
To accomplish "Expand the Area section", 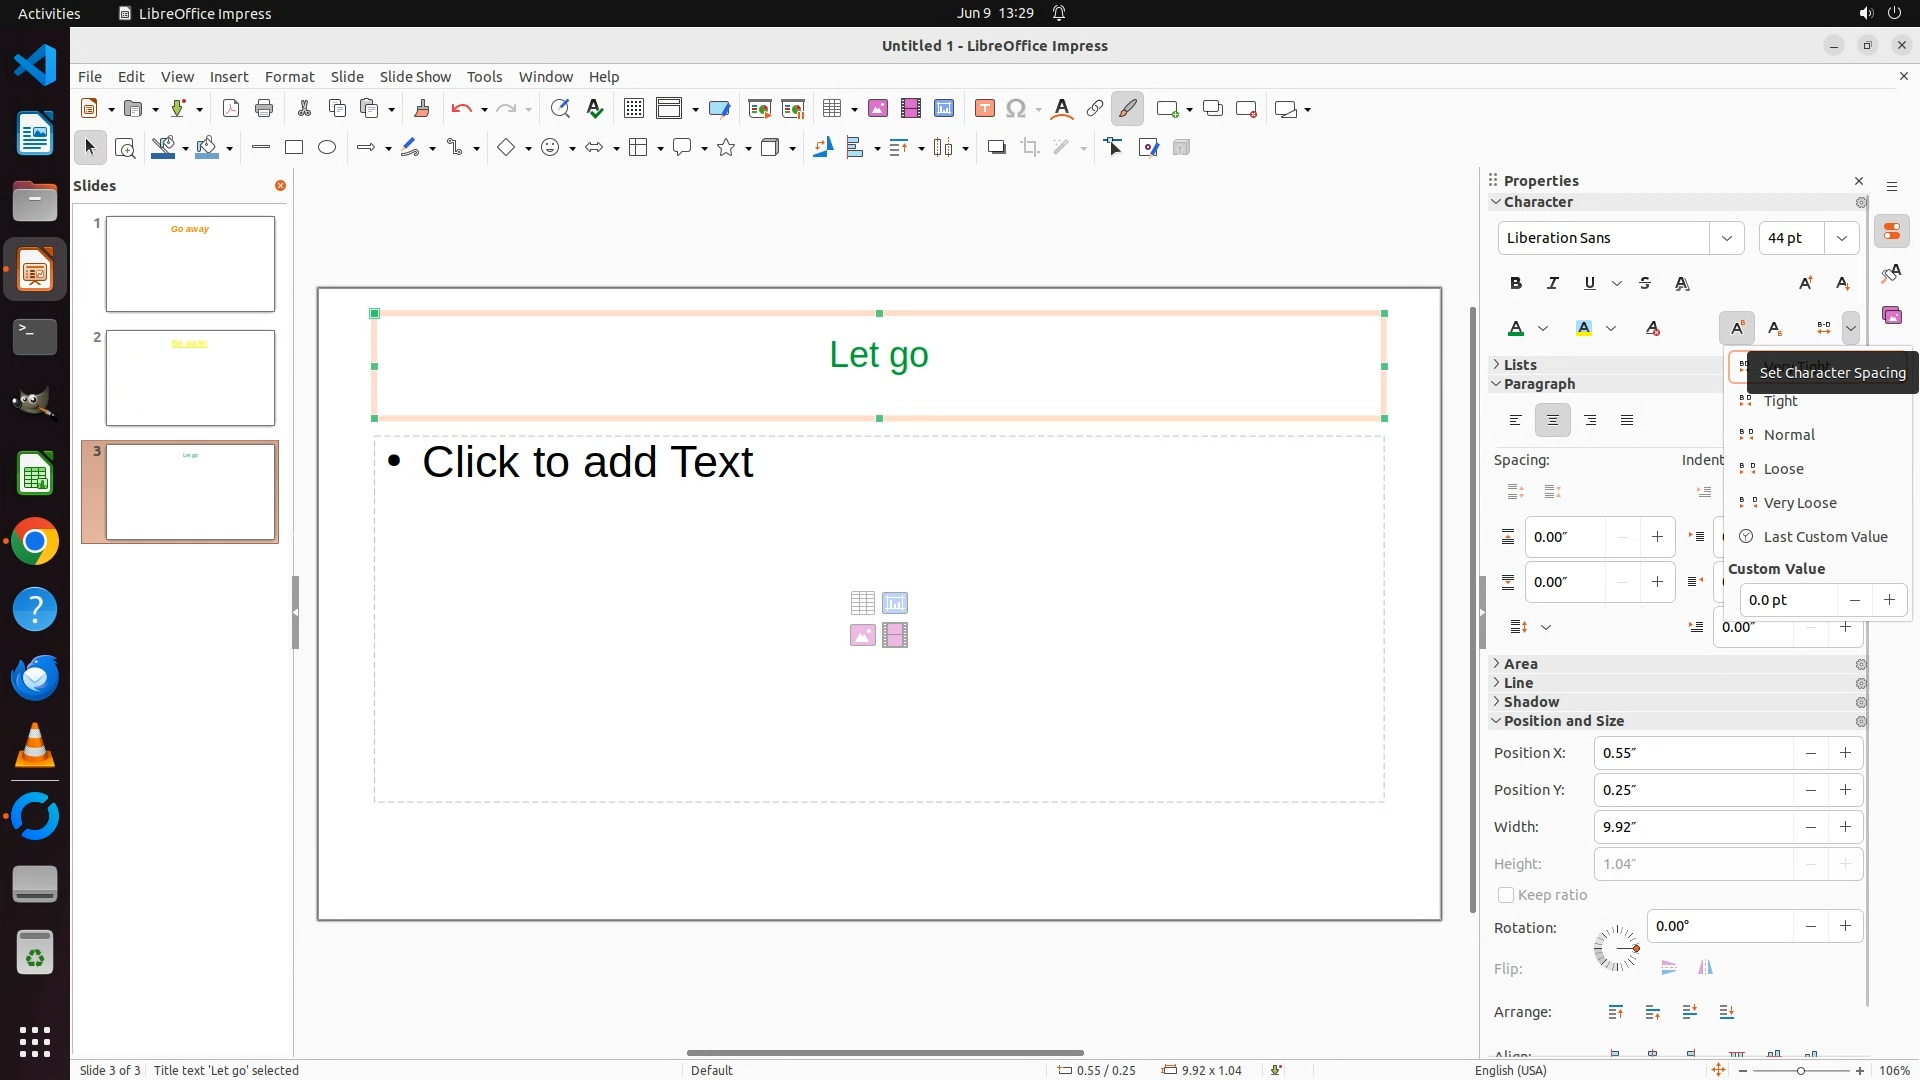I will [x=1520, y=664].
